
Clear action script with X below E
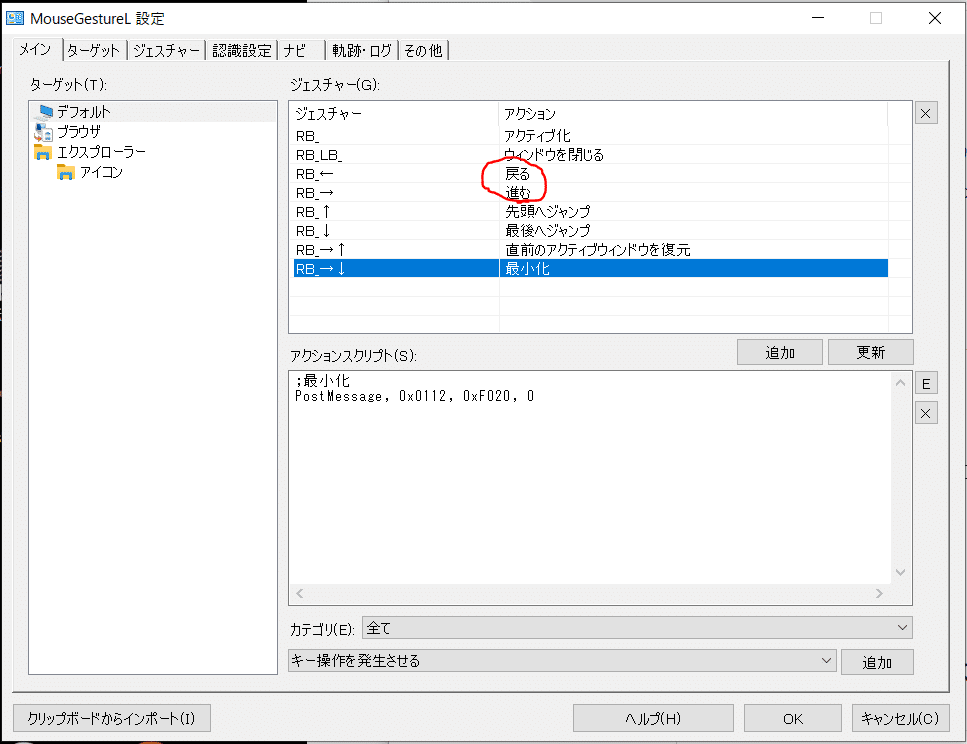(926, 413)
